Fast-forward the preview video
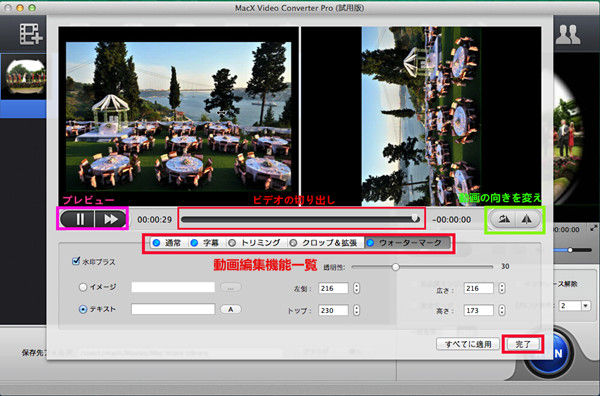 pyautogui.click(x=111, y=219)
